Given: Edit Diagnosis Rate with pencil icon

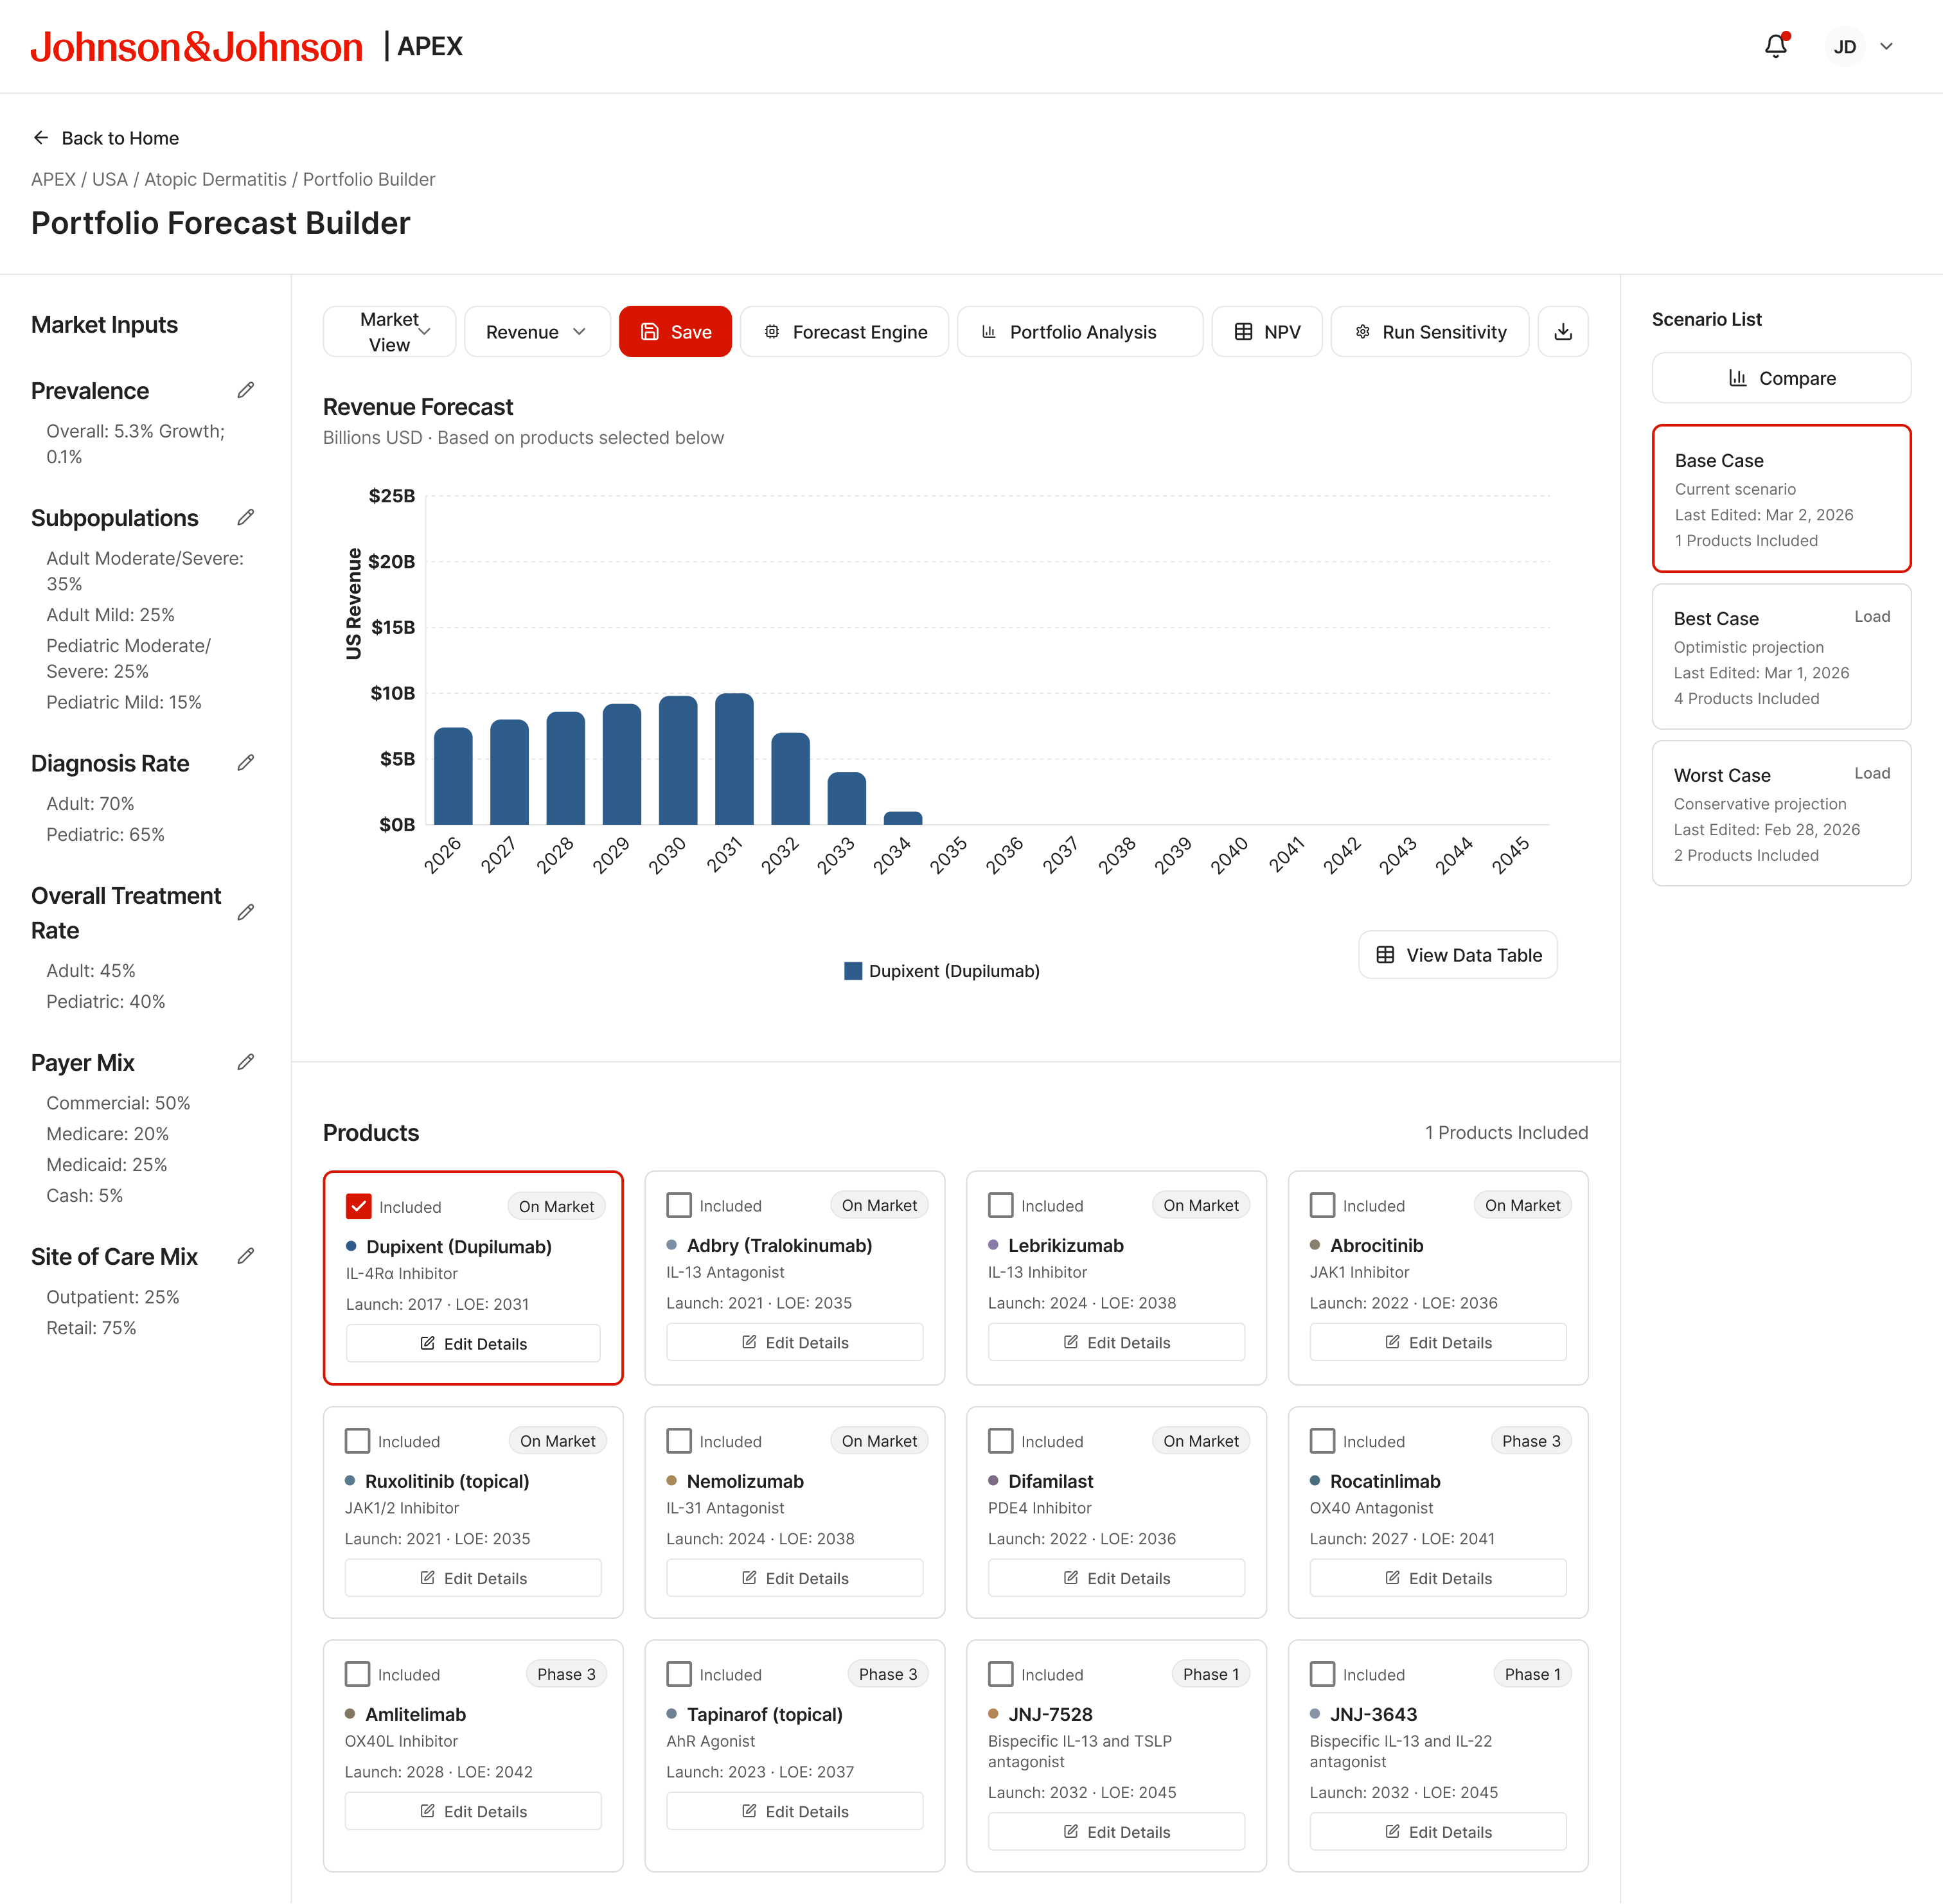Looking at the screenshot, I should click(x=246, y=763).
